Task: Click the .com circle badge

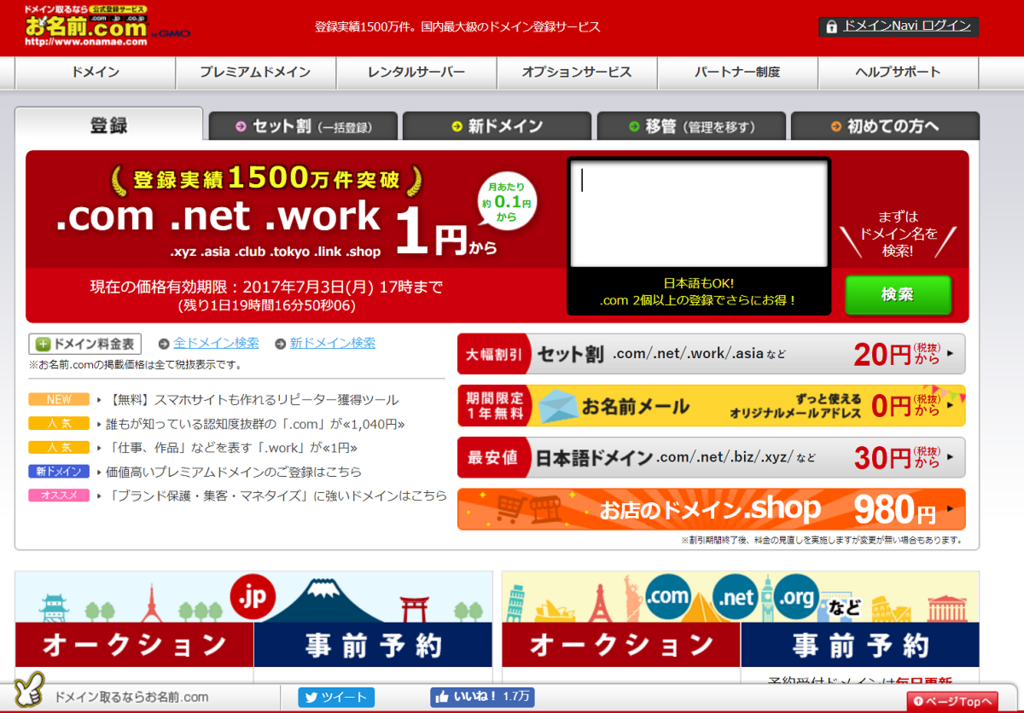Action: [x=667, y=596]
